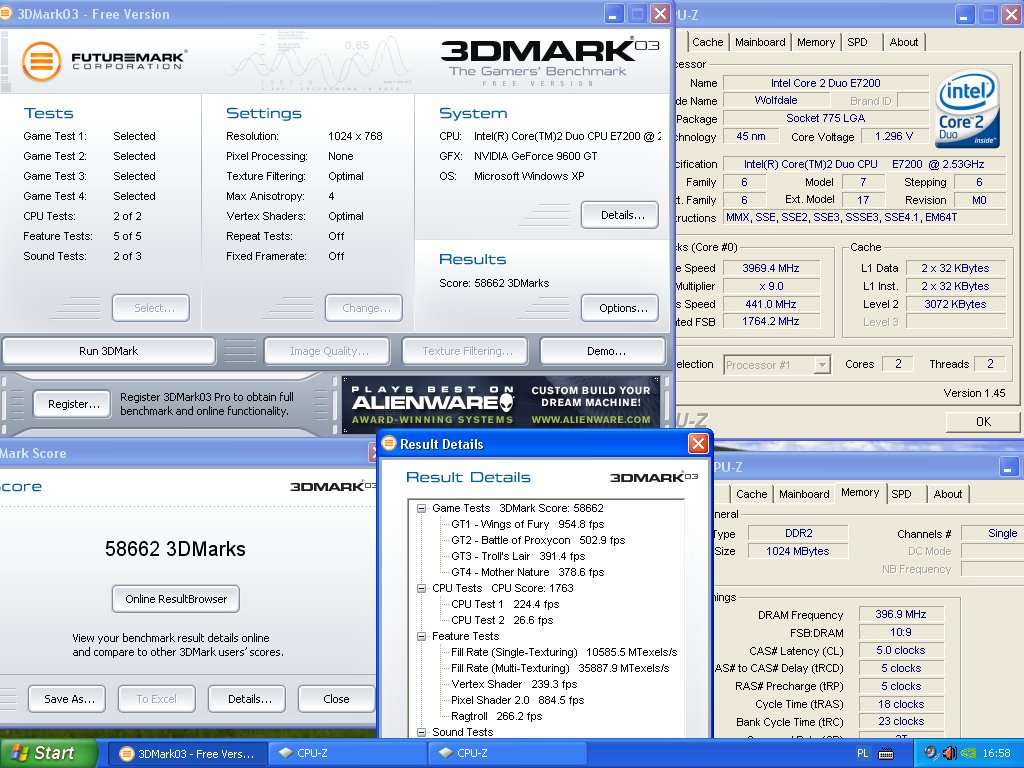Click the Intel Core 2 Duo logo
Image resolution: width=1024 pixels, height=768 pixels.
[968, 108]
